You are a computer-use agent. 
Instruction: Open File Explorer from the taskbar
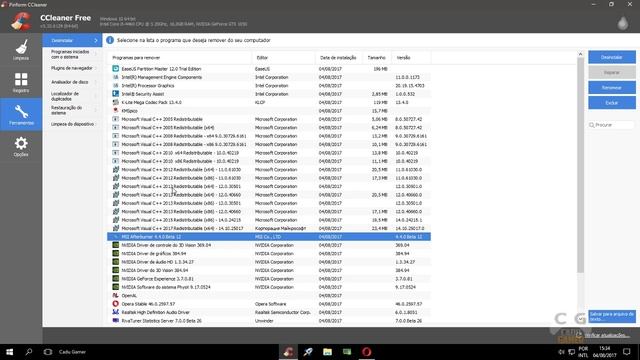(327, 352)
